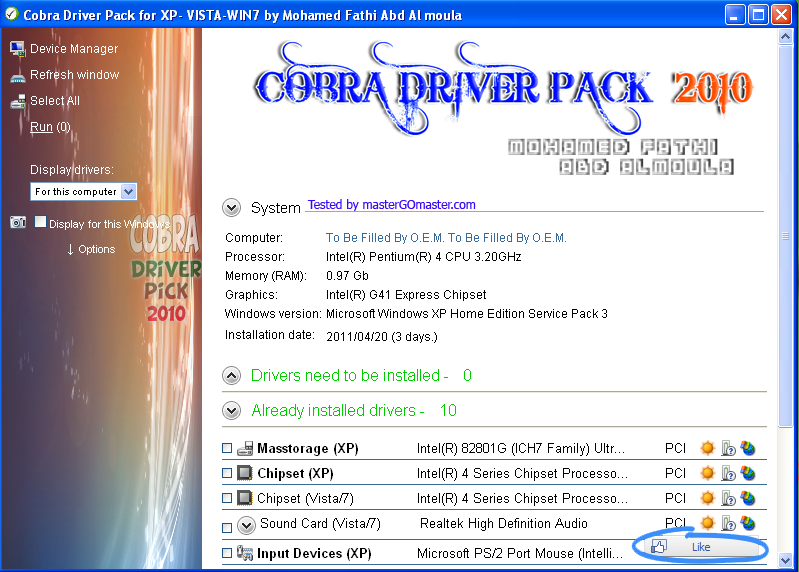
Task: Select Microsoft PS/2 Port Mouse text
Action: (520, 554)
